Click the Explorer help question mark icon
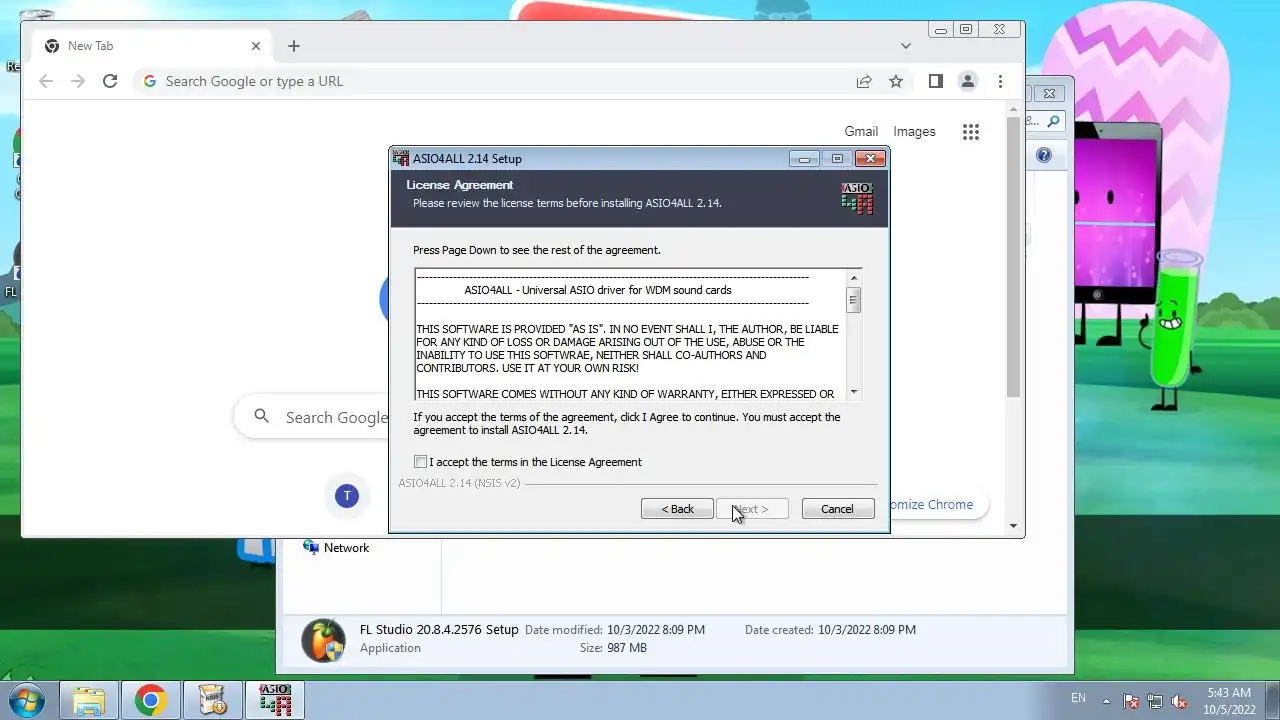 tap(1044, 155)
